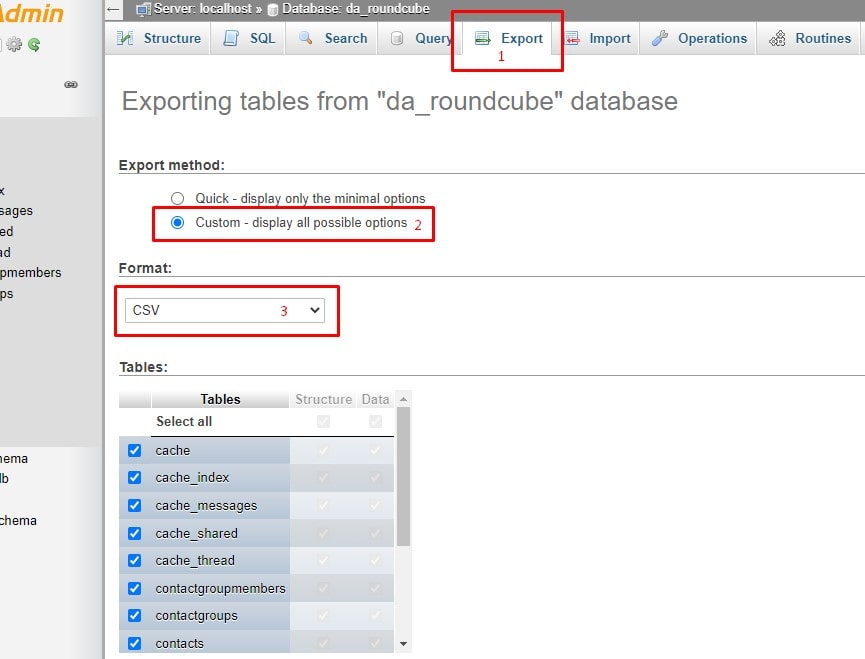Switch to the Query tab
Viewport: 865px width, 659px height.
(x=419, y=39)
